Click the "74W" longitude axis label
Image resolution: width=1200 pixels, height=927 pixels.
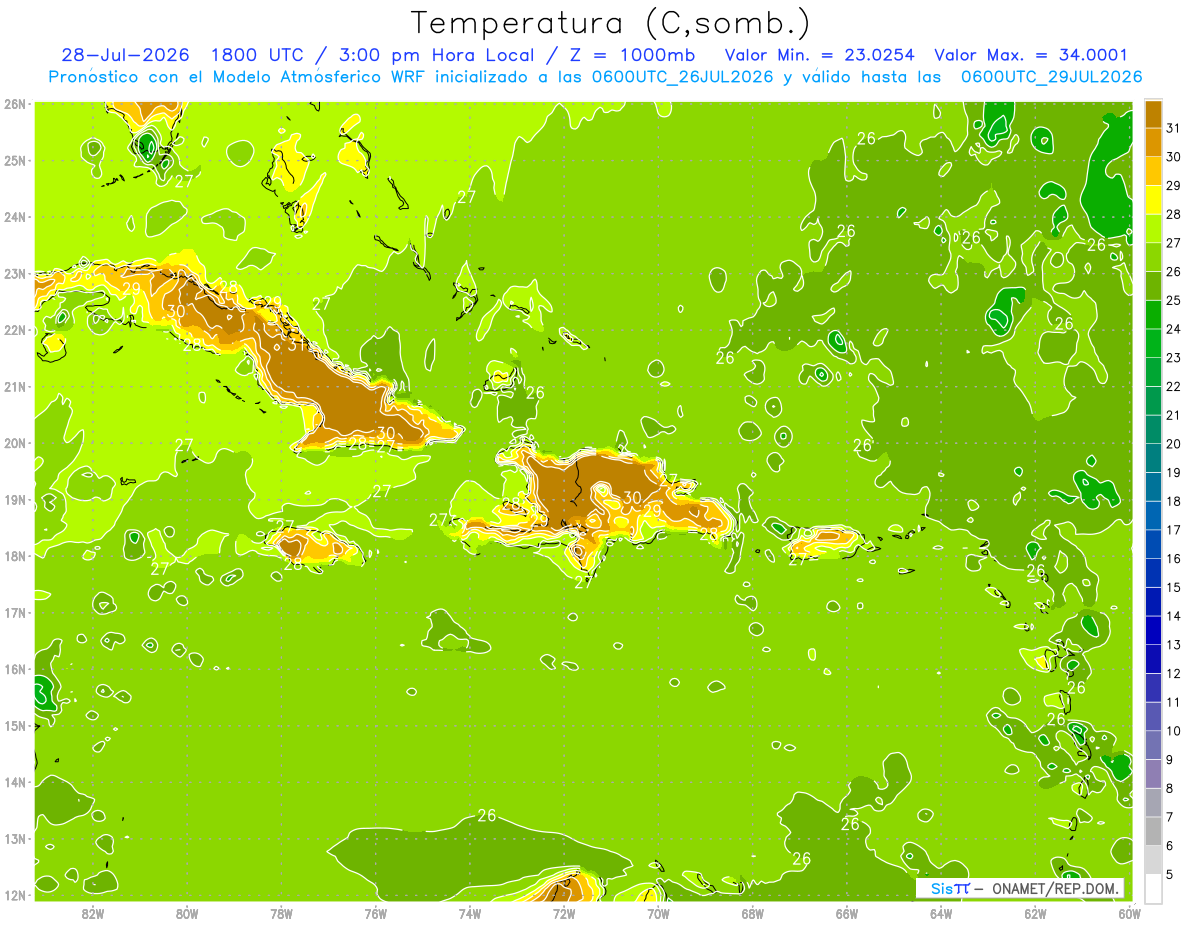pyautogui.click(x=469, y=914)
